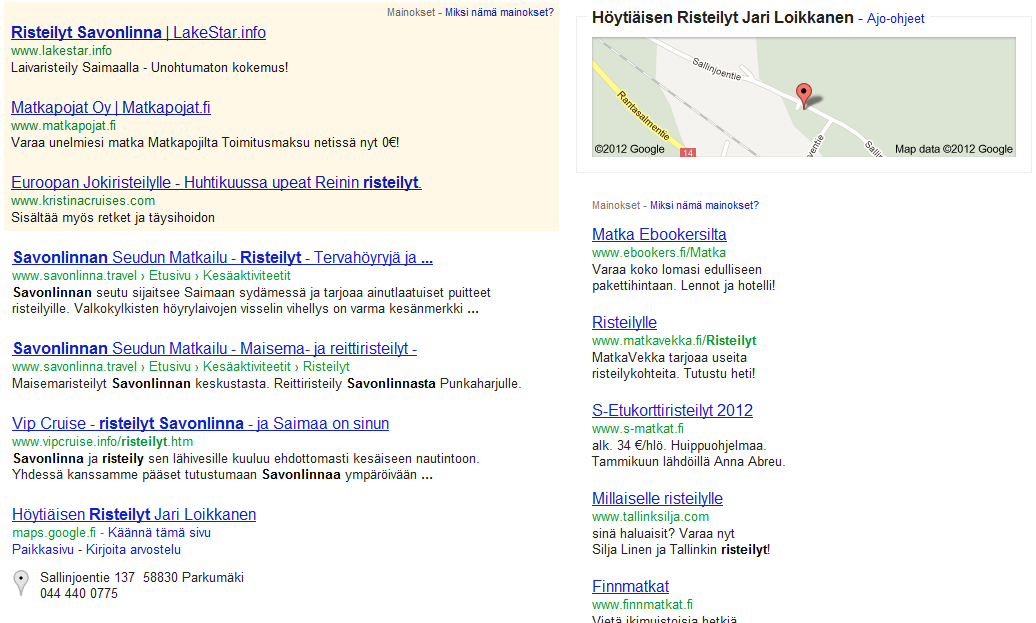Click the red map pin marker
The image size is (1036, 623).
tap(803, 95)
